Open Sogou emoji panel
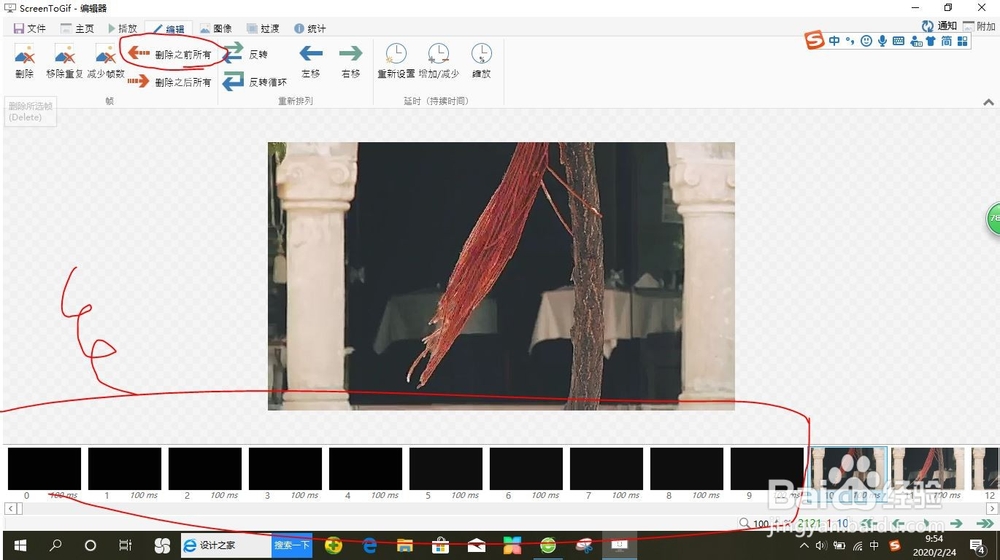Screen dimensions: 1000x560 tap(866, 41)
